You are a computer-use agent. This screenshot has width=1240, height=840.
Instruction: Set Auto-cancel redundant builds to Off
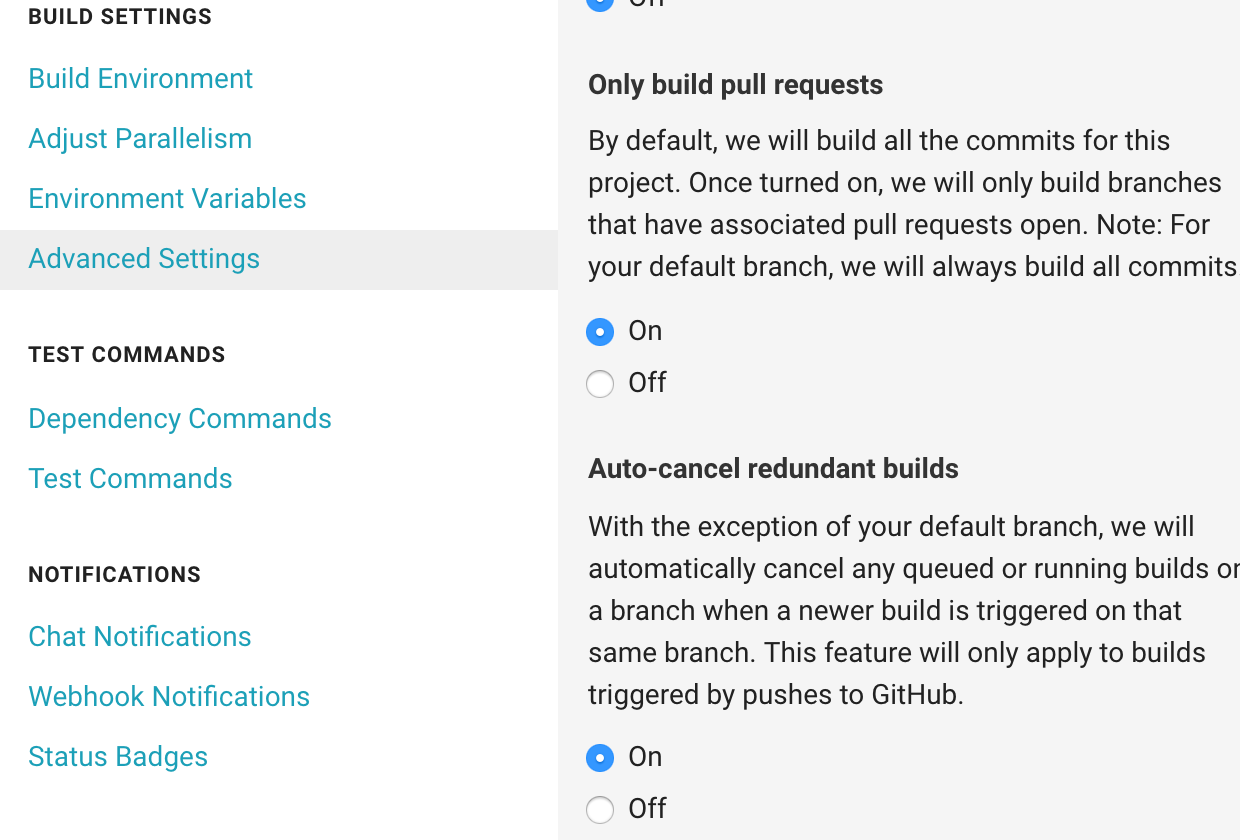click(600, 809)
